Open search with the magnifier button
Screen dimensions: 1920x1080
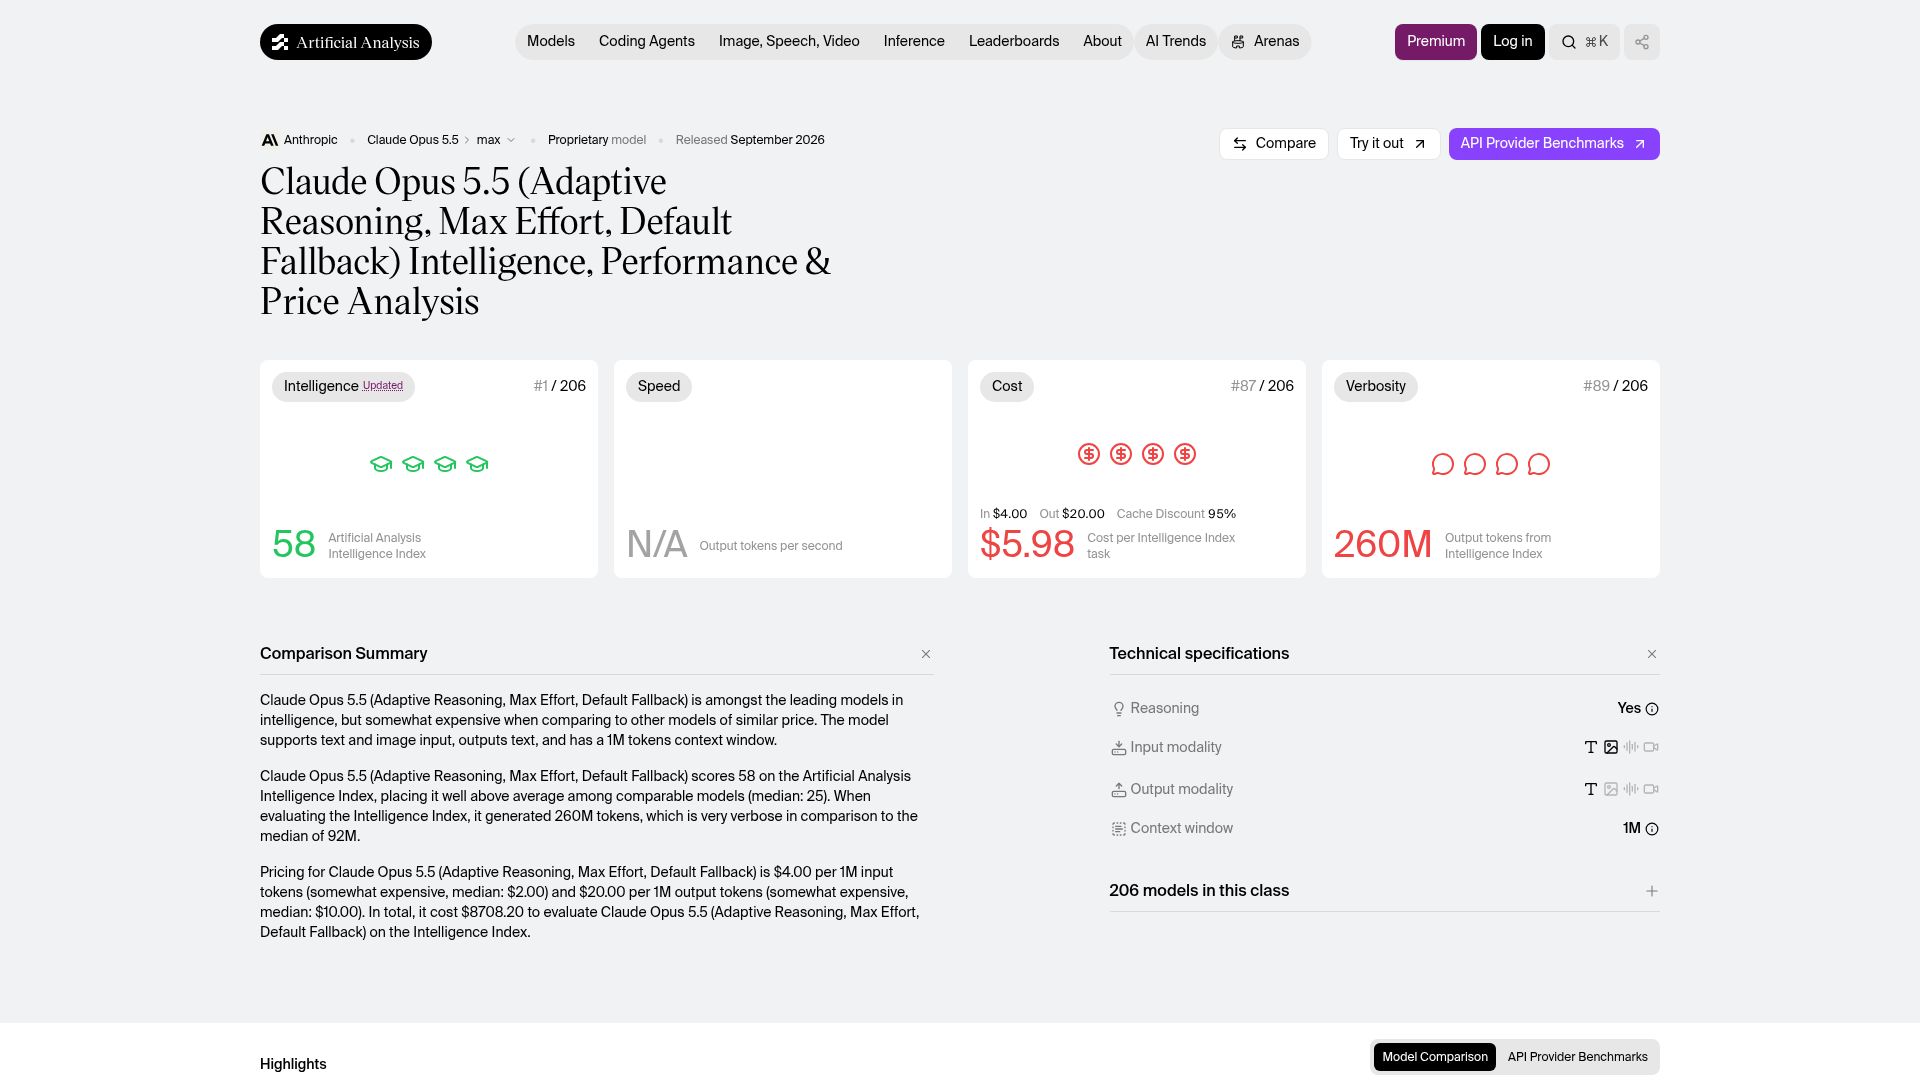coord(1585,42)
